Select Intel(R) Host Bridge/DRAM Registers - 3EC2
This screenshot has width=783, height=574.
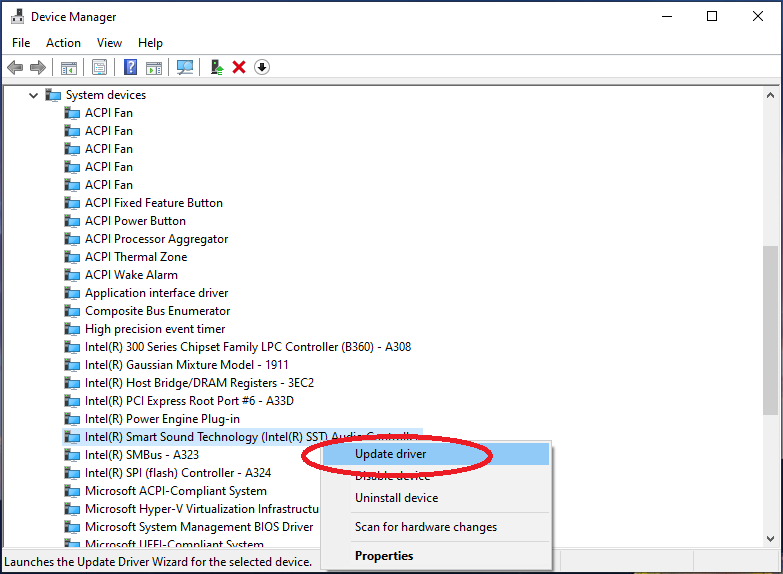(199, 383)
